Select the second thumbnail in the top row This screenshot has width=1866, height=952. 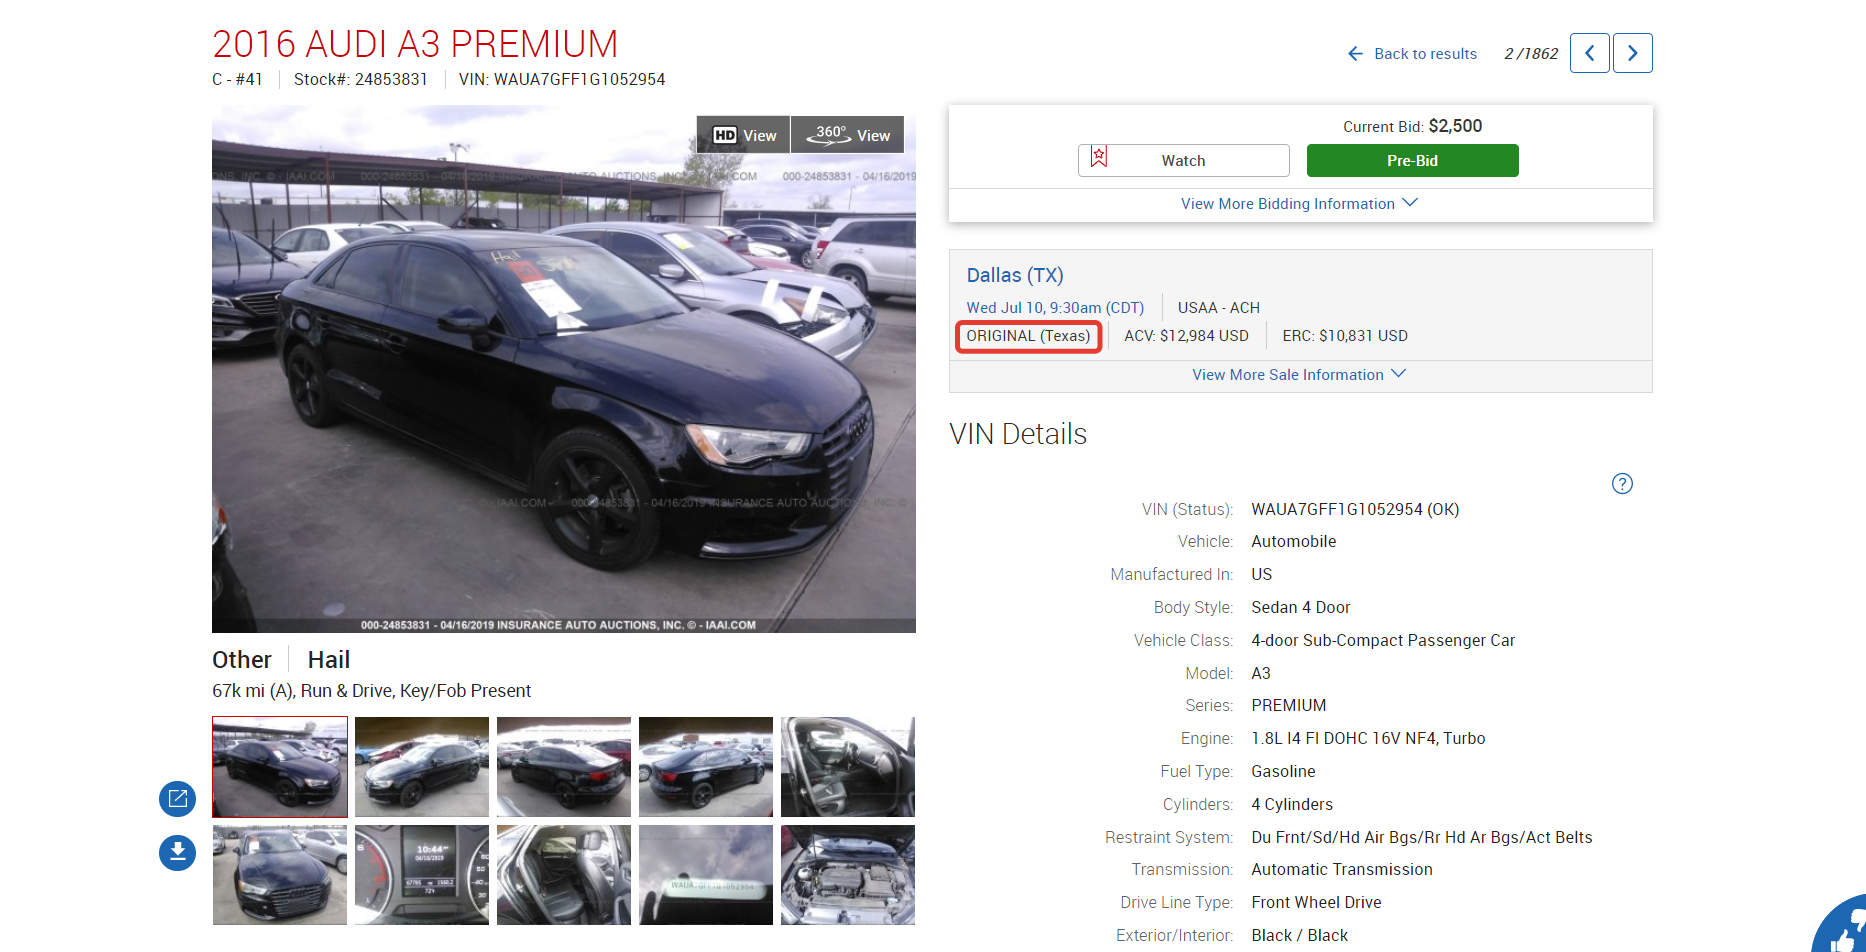tap(422, 767)
